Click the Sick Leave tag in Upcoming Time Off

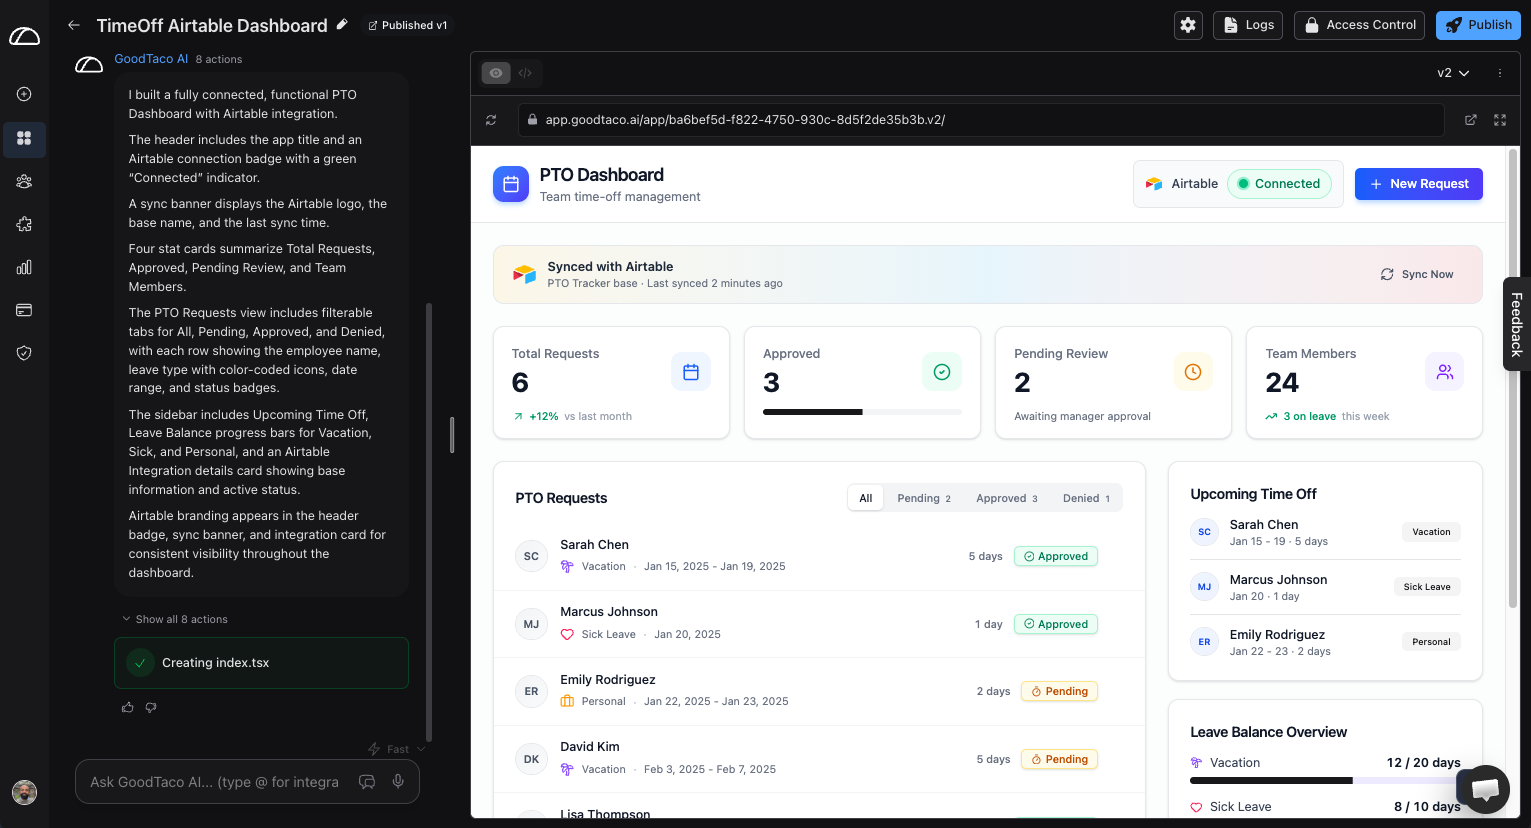click(x=1427, y=587)
